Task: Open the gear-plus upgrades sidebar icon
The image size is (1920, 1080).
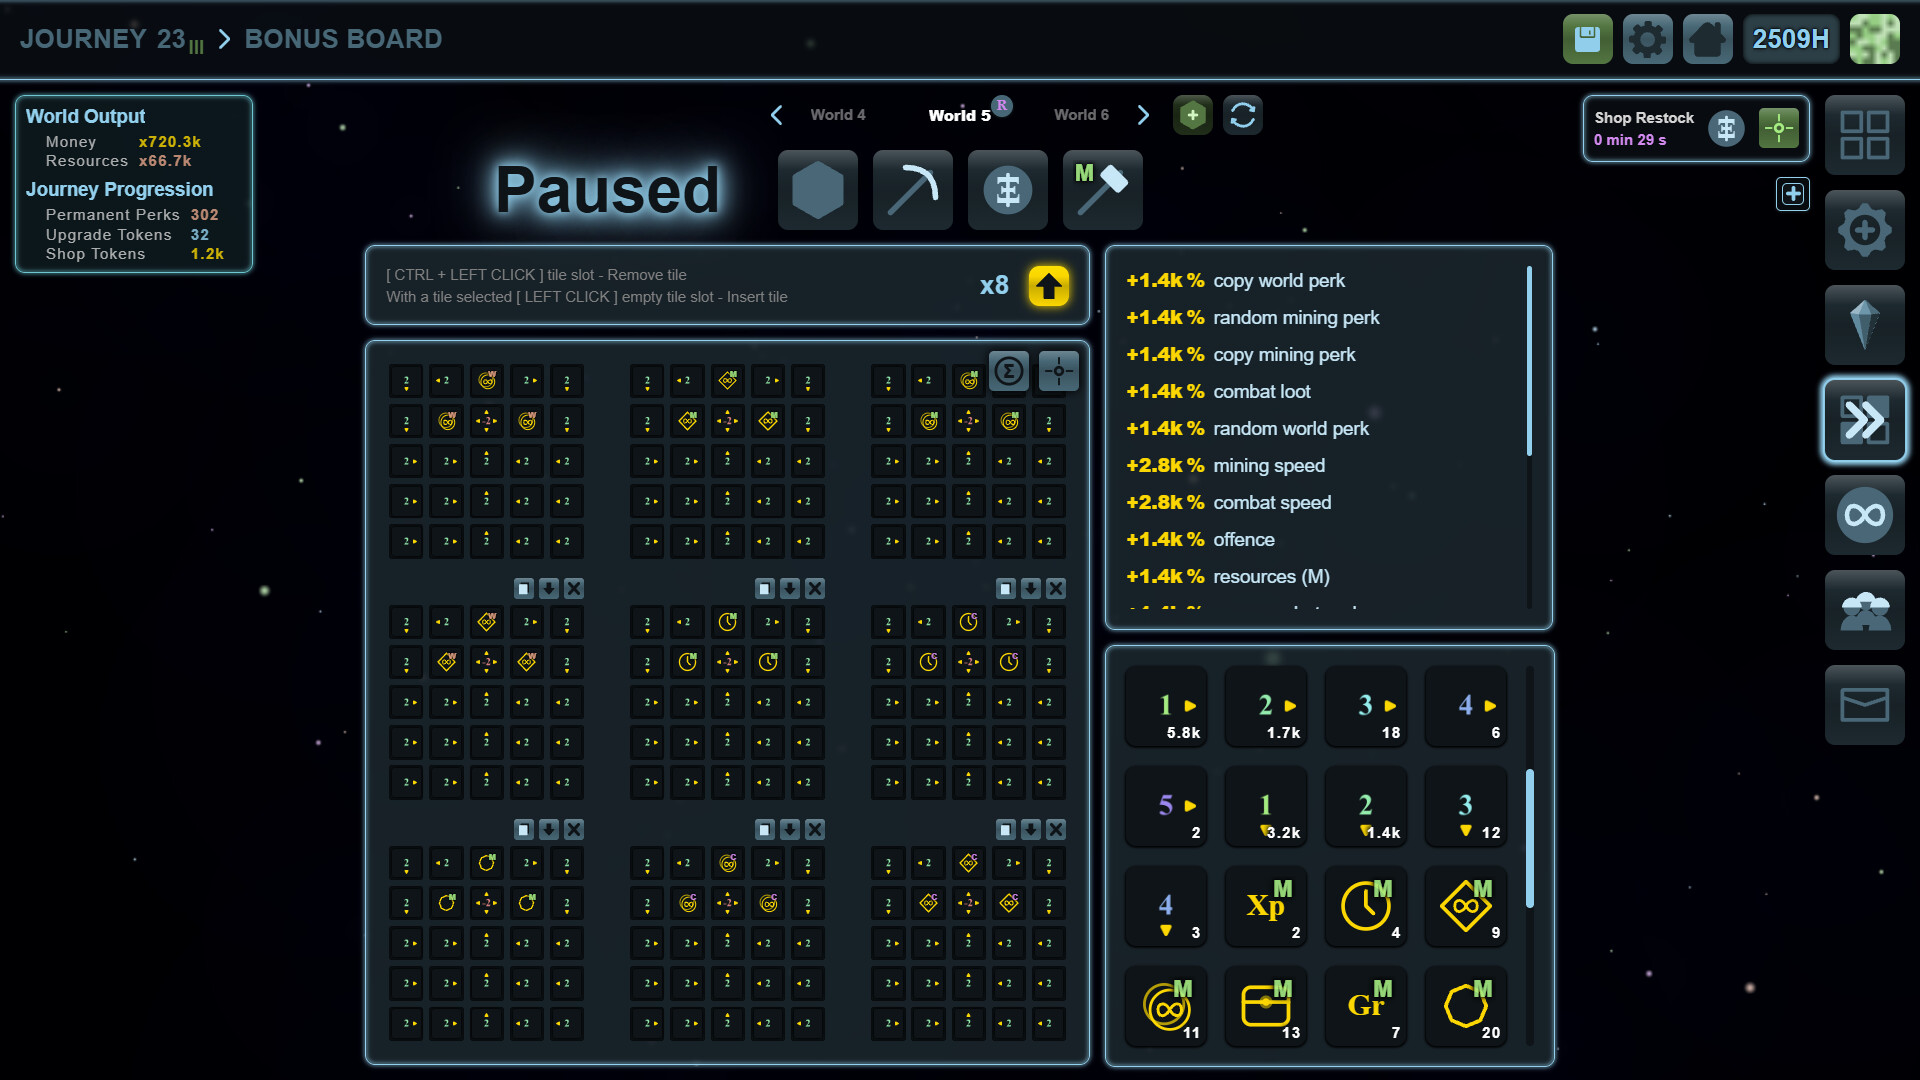Action: tap(1864, 230)
